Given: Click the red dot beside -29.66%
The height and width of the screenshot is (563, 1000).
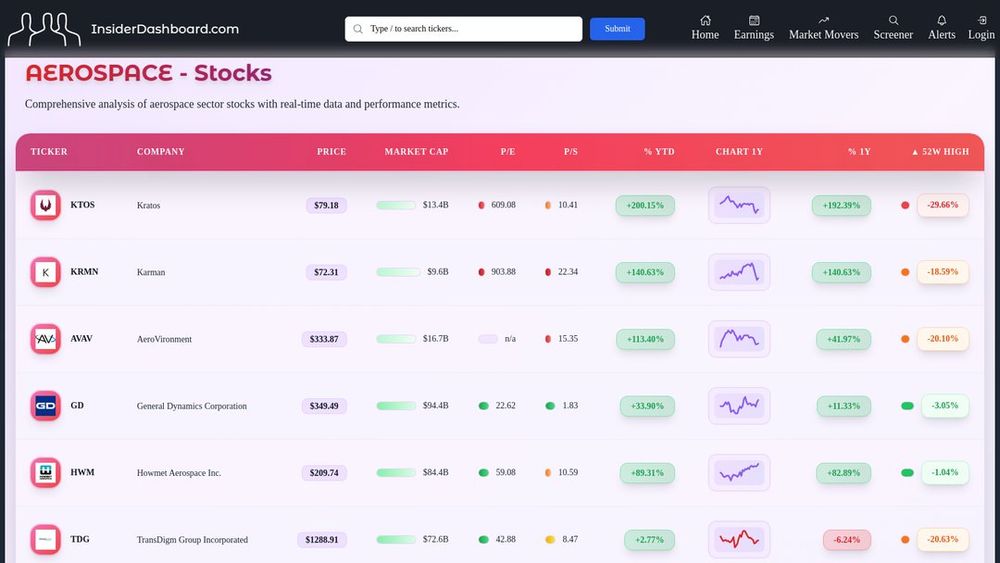Looking at the screenshot, I should pos(904,205).
